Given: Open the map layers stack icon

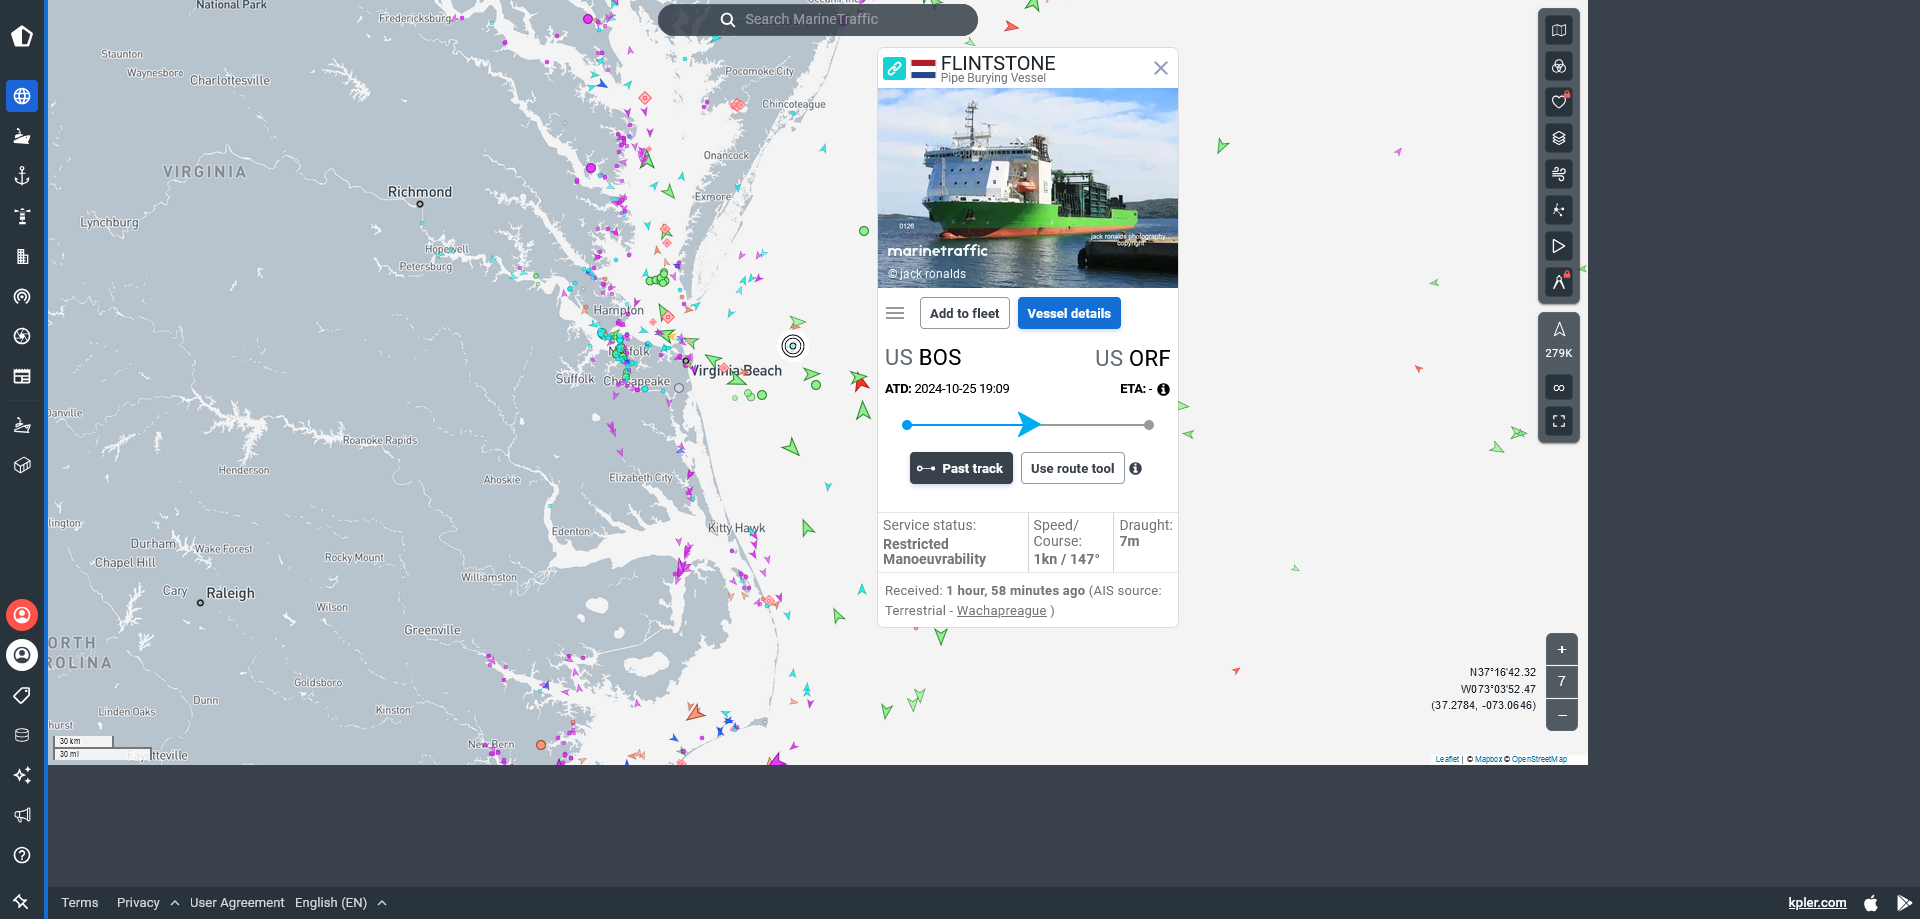Looking at the screenshot, I should point(1559,138).
